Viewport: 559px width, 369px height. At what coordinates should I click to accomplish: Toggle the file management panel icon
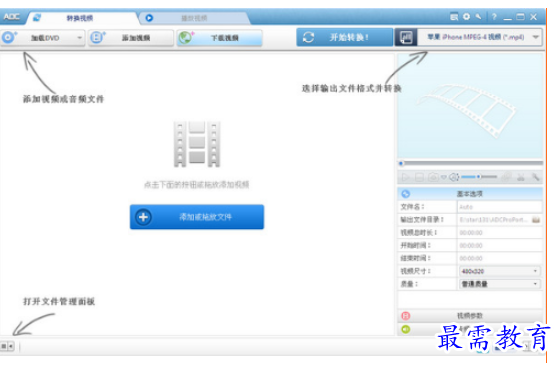(x=7, y=346)
